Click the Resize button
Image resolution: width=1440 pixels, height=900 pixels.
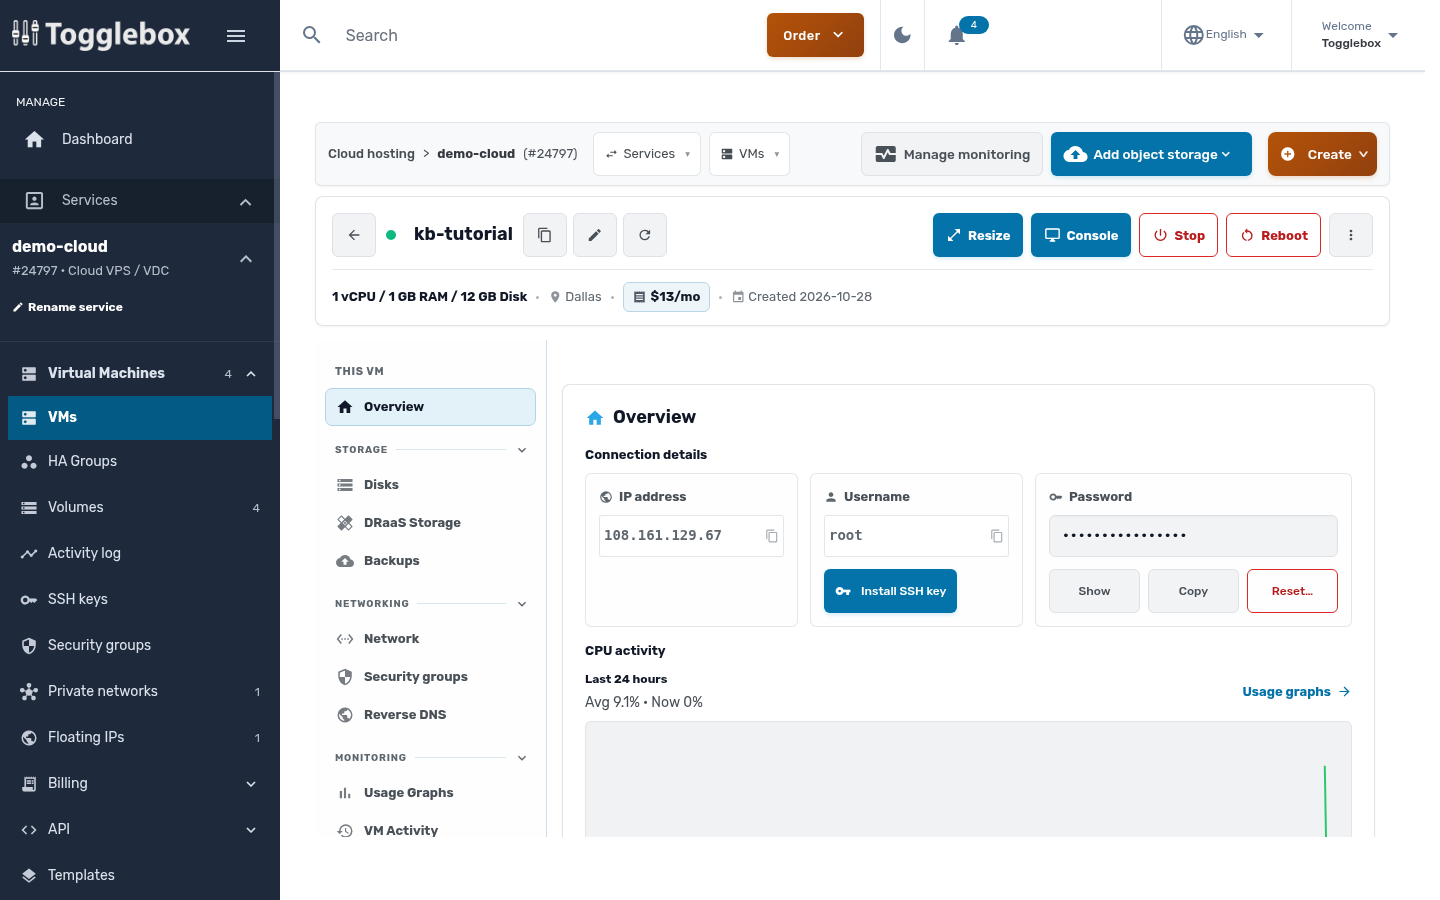click(x=978, y=235)
